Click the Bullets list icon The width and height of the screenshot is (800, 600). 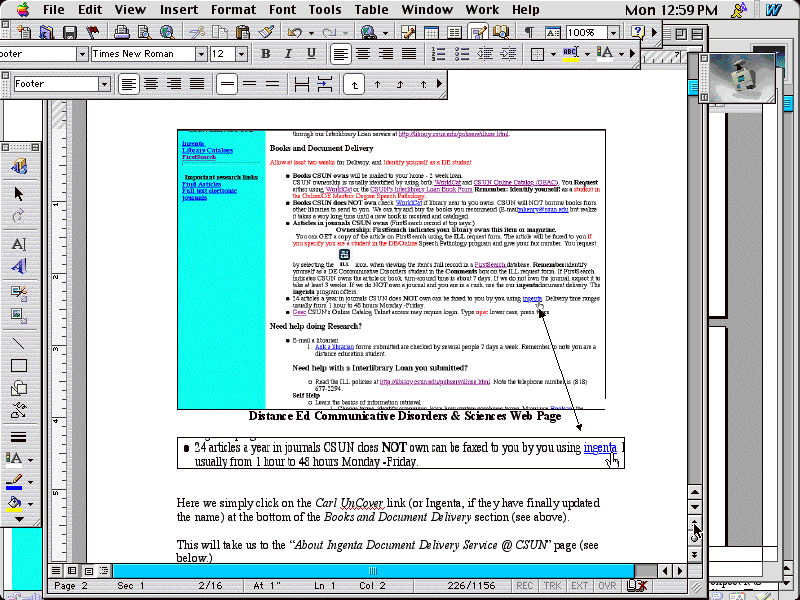coord(462,54)
